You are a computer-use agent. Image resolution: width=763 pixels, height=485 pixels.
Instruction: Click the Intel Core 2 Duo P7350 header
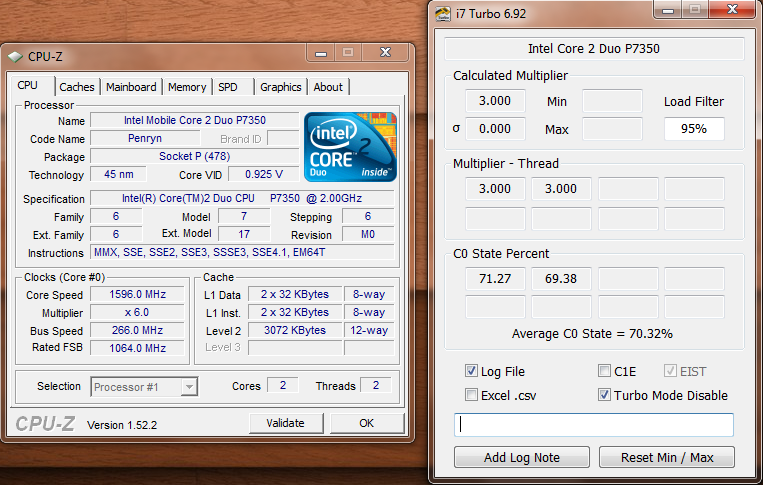click(x=594, y=49)
